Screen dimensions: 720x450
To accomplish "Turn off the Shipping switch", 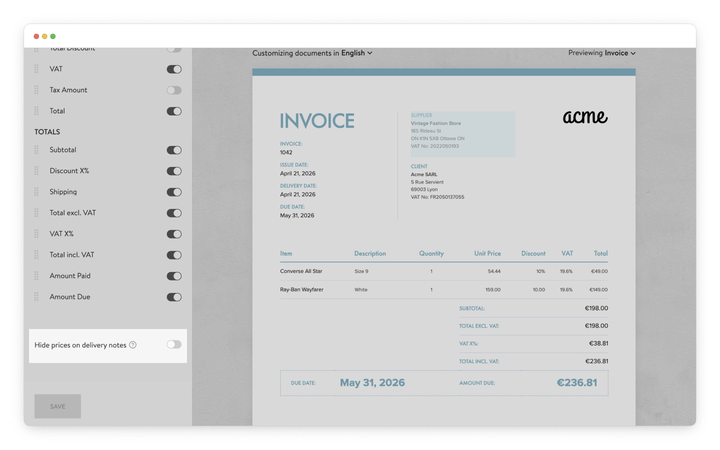I will tap(174, 192).
